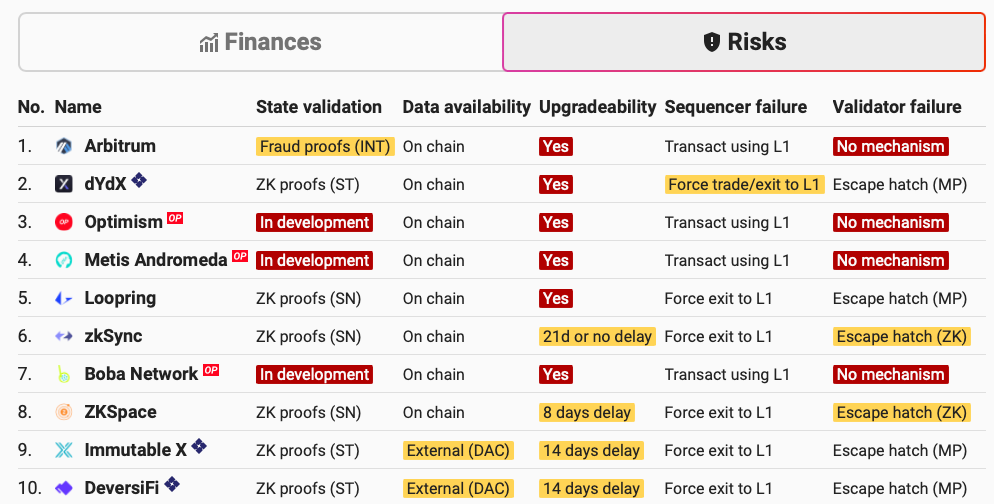Click the ZKSpace logo icon

[64, 412]
